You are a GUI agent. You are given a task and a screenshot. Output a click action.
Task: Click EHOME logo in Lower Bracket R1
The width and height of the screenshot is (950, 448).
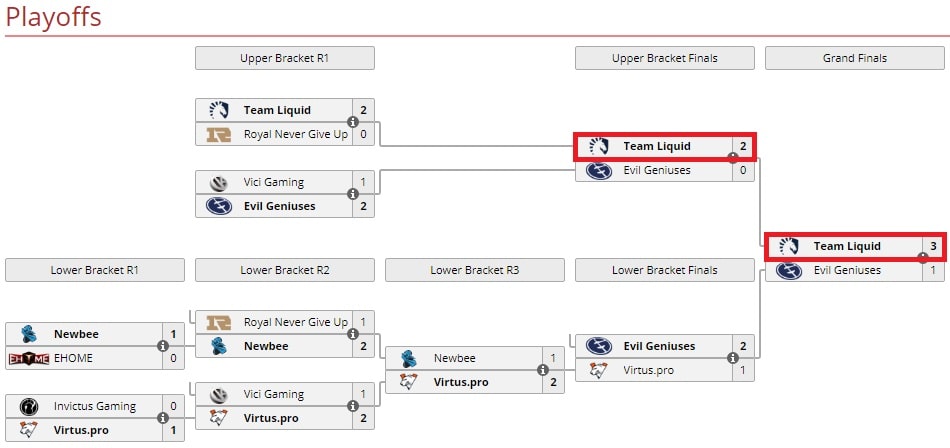[x=29, y=358]
